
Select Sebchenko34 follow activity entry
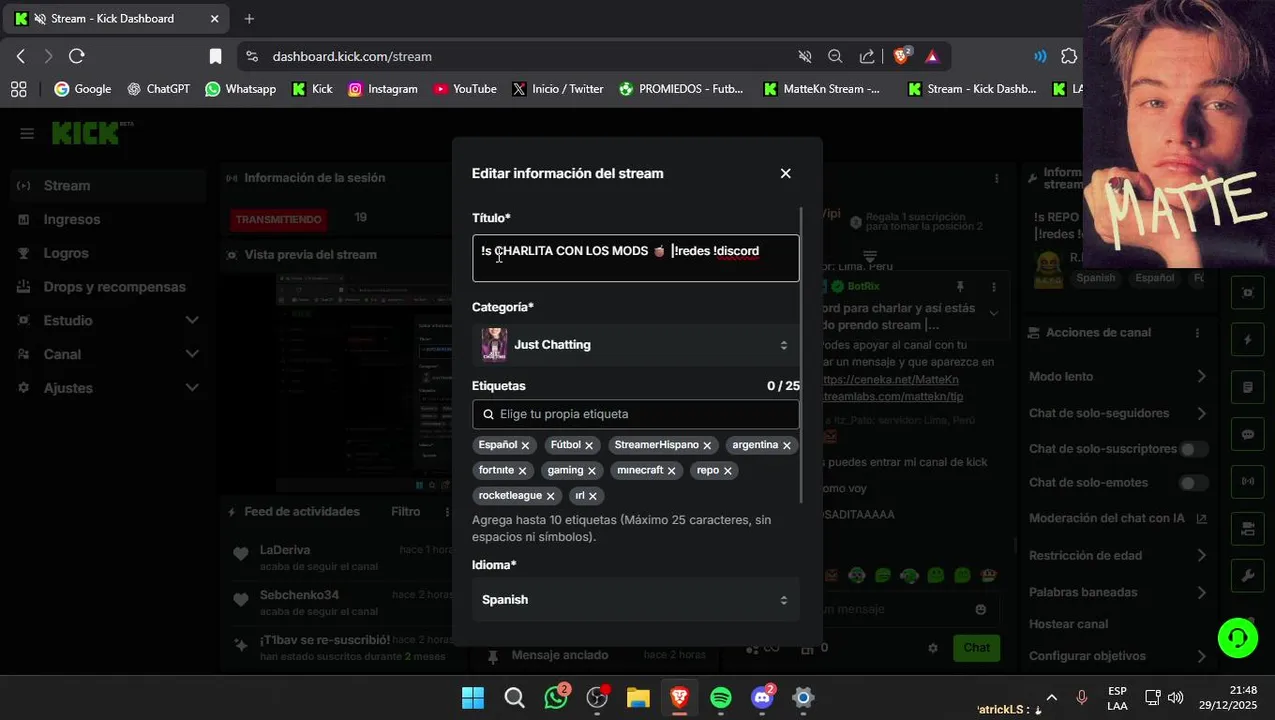tap(341, 602)
